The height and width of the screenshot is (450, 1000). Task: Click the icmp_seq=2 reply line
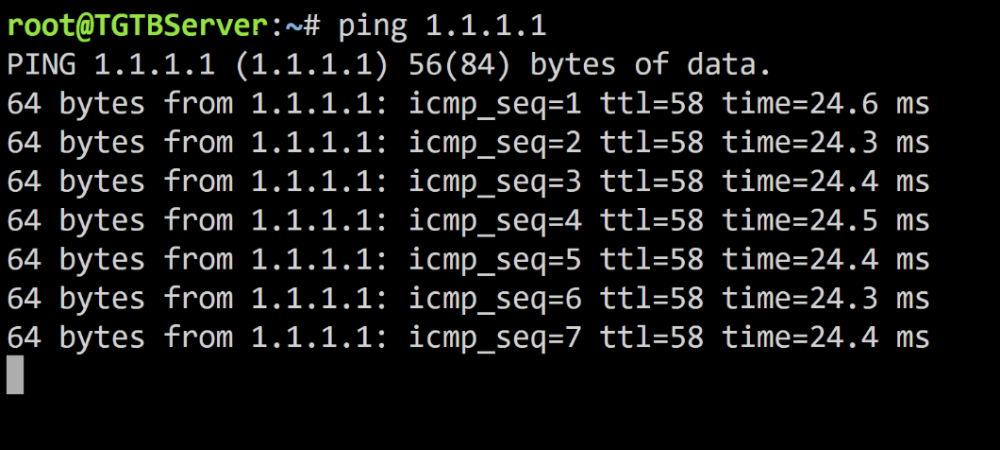pos(468,143)
